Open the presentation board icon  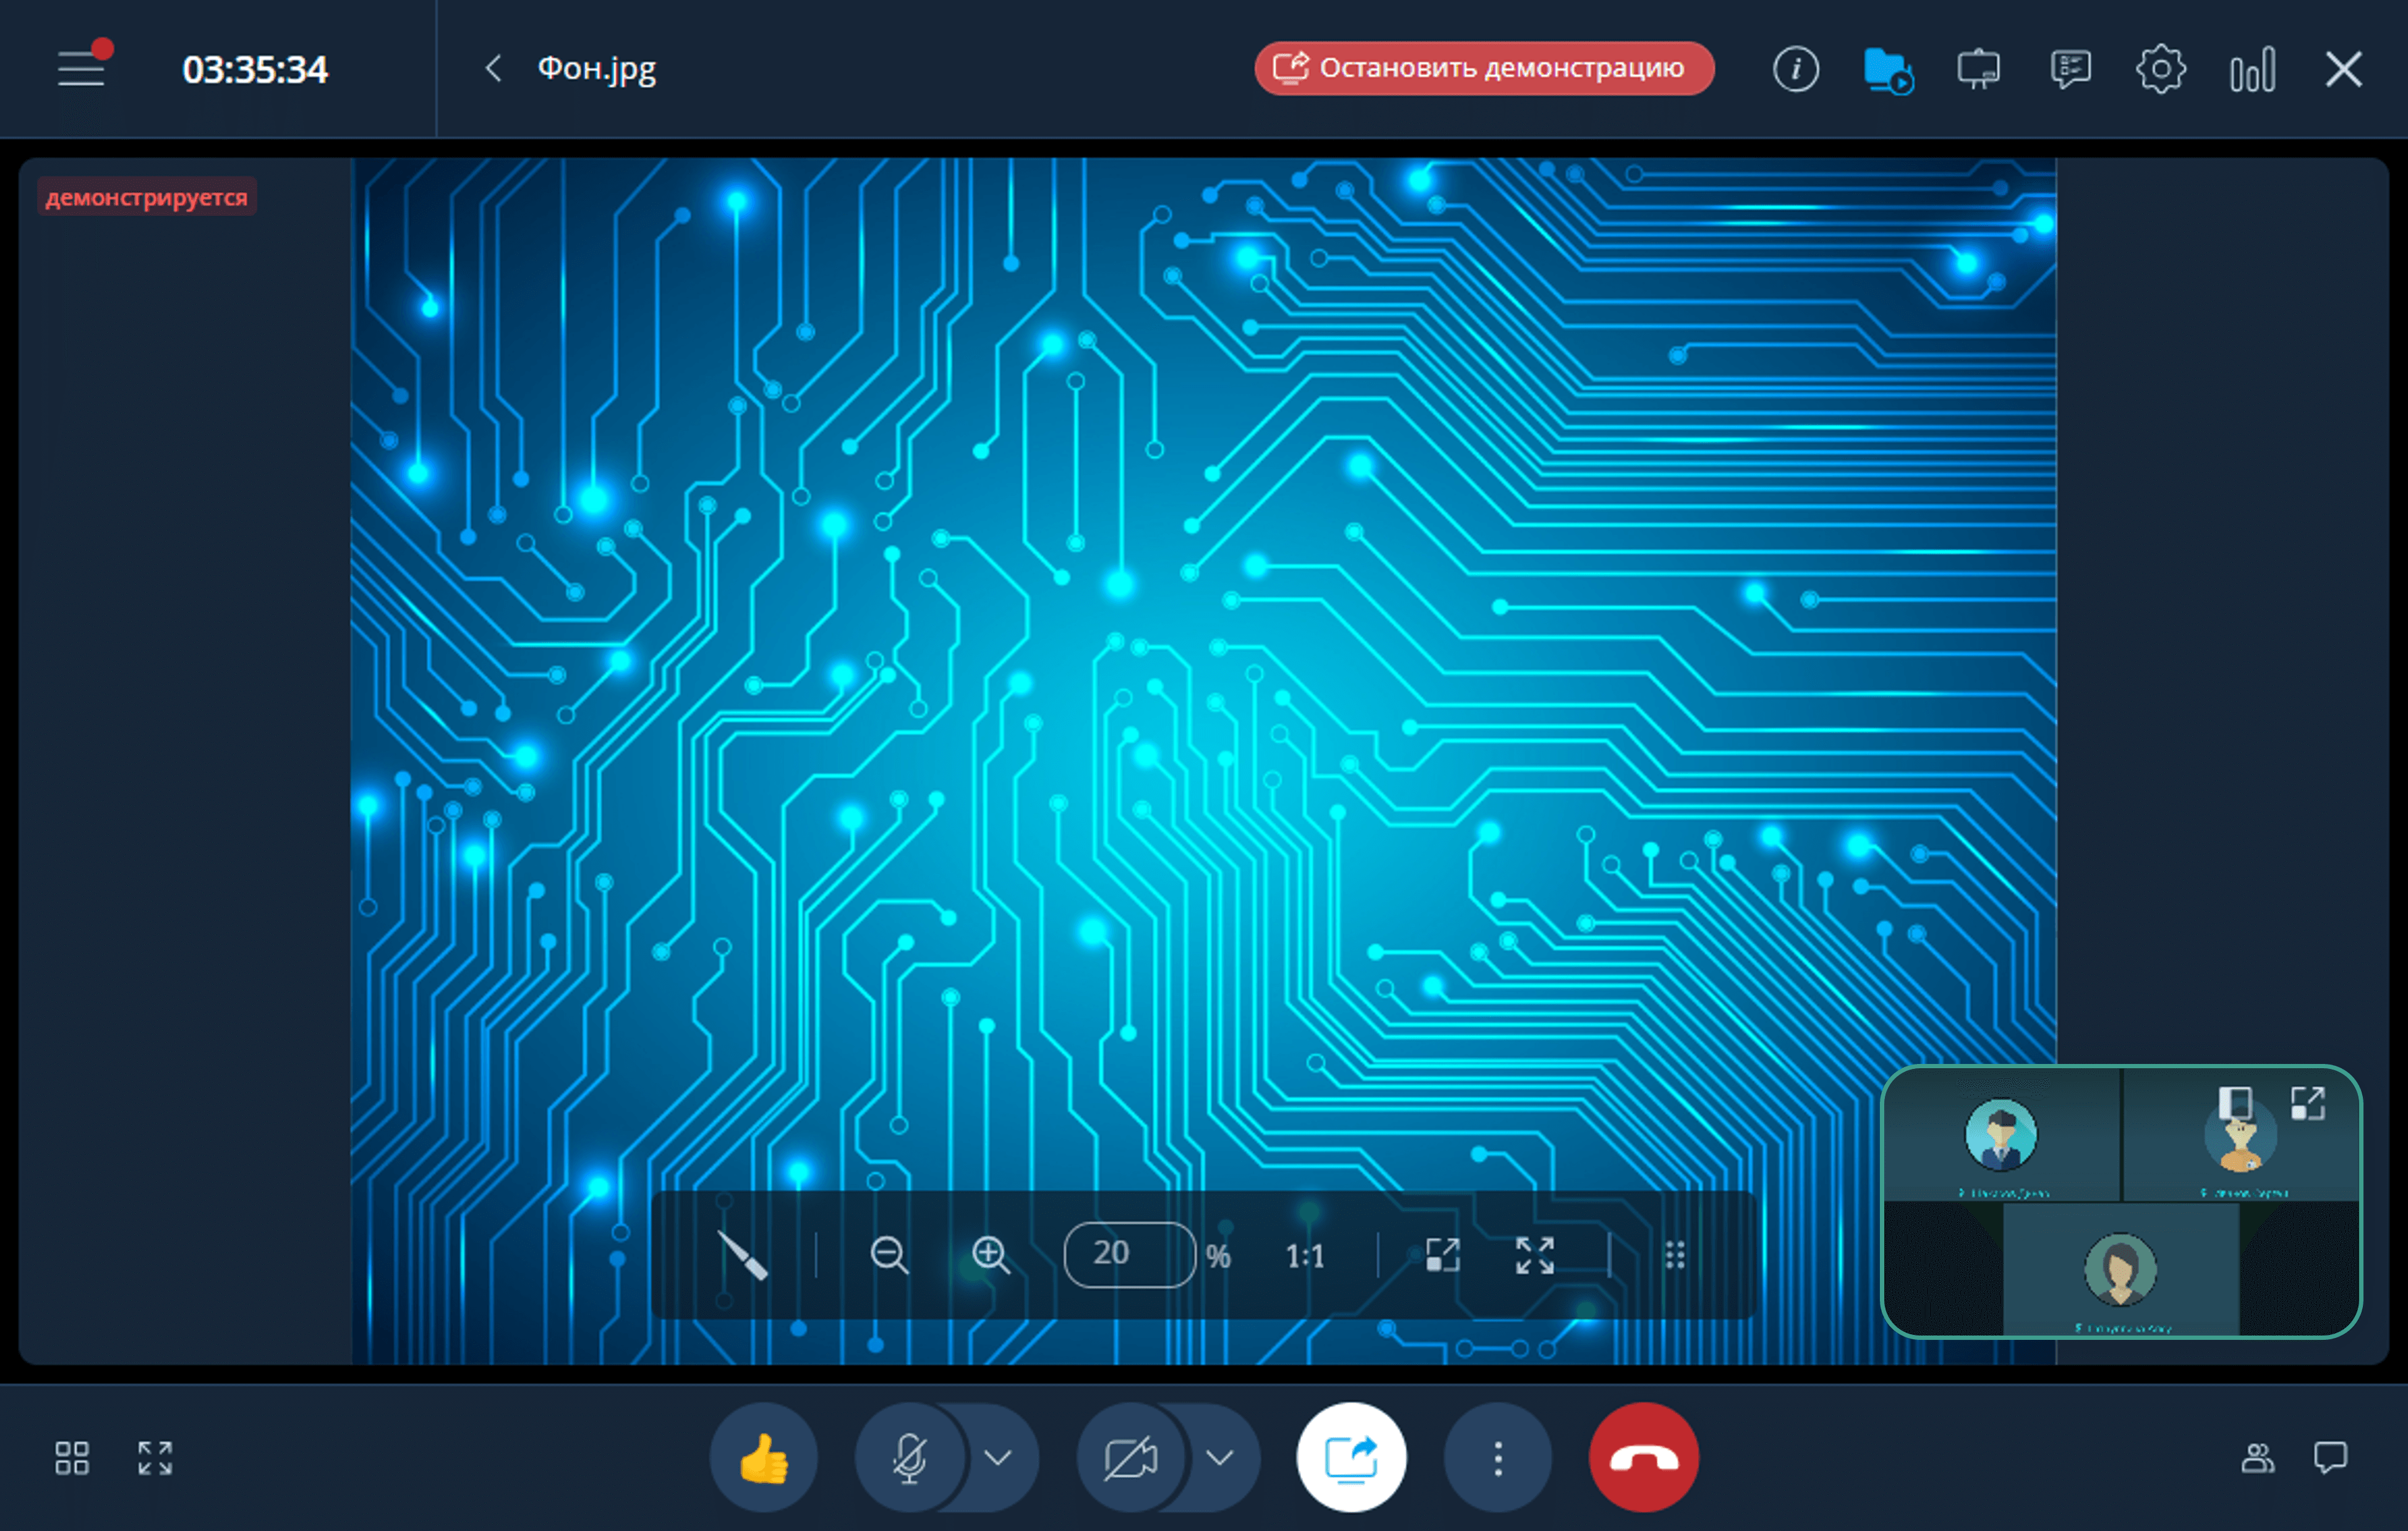coord(1978,69)
